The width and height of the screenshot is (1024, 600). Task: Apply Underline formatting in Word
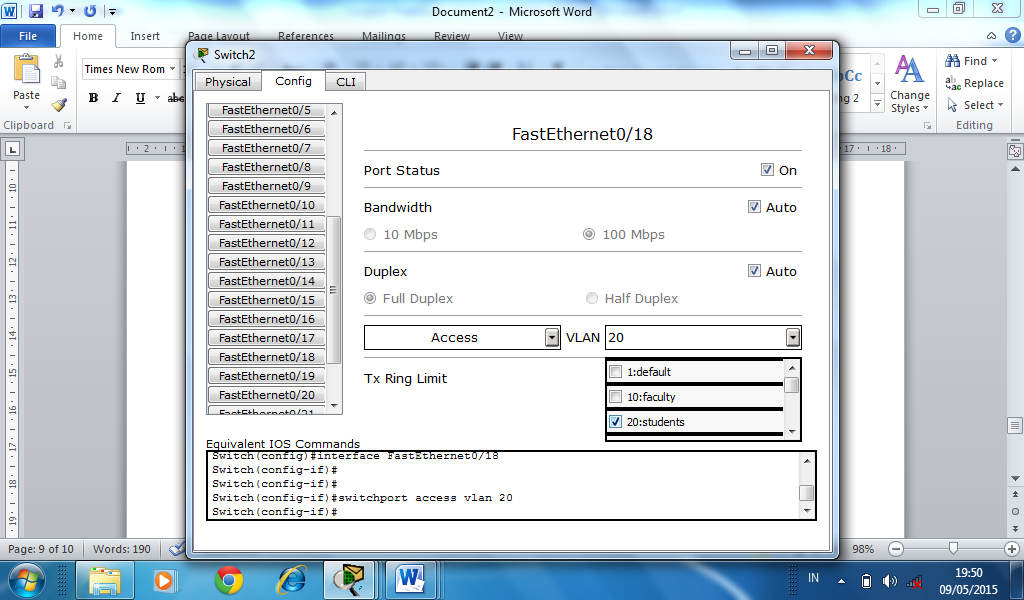(x=140, y=98)
